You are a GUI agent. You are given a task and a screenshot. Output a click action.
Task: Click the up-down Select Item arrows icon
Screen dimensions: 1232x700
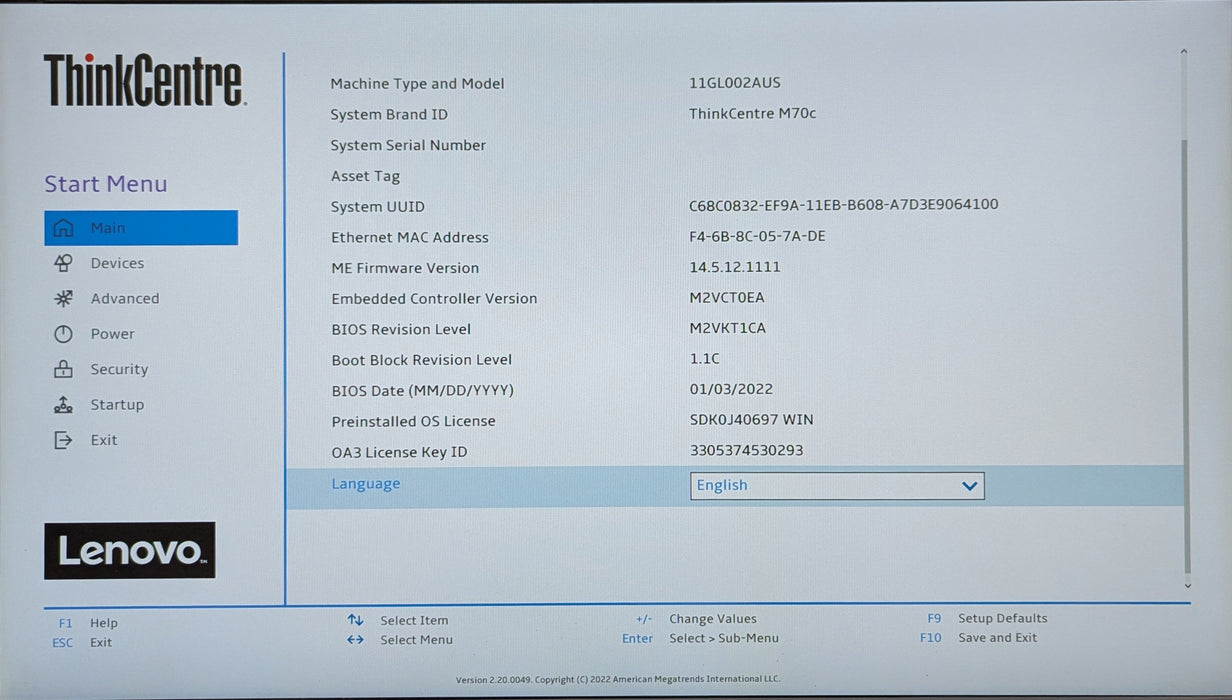click(x=355, y=620)
